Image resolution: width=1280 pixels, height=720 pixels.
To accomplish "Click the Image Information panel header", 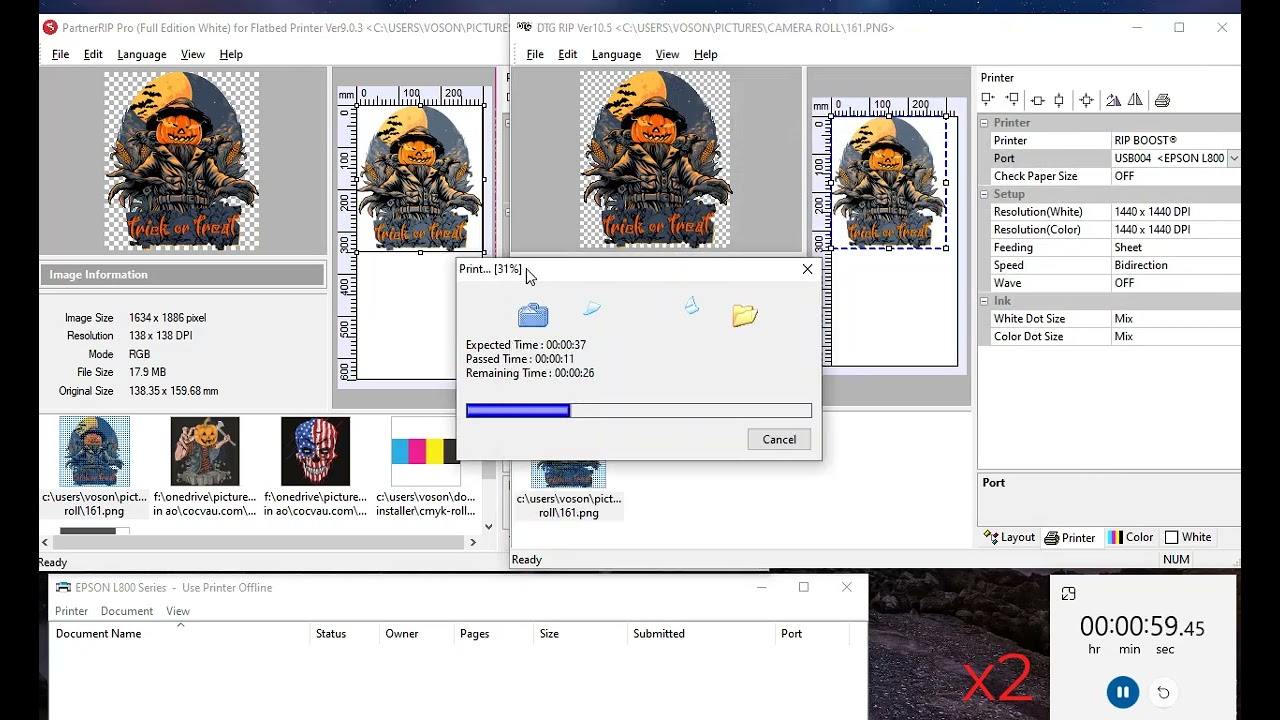I will coord(182,275).
